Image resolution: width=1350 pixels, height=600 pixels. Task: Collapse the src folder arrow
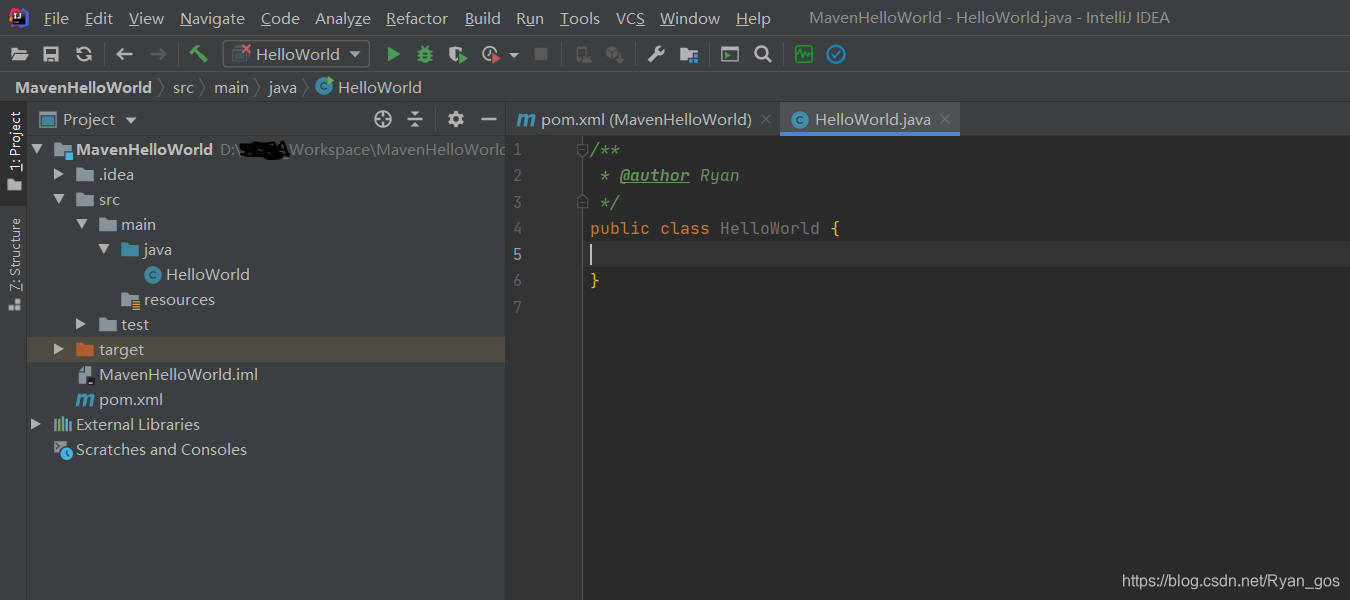(x=59, y=199)
